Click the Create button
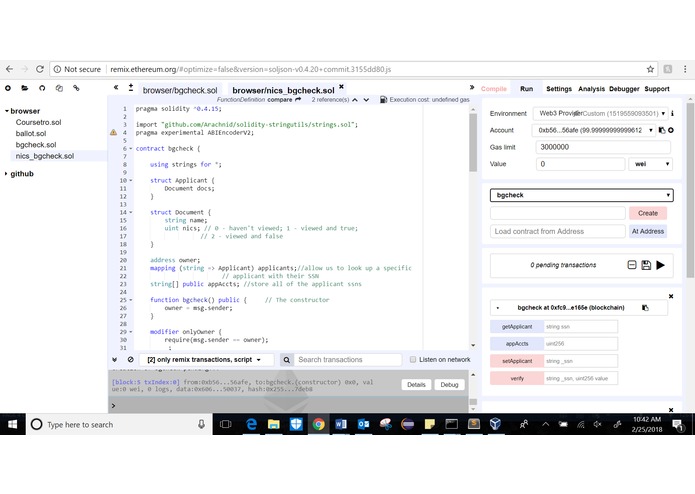This screenshot has width=695, height=494. (648, 213)
